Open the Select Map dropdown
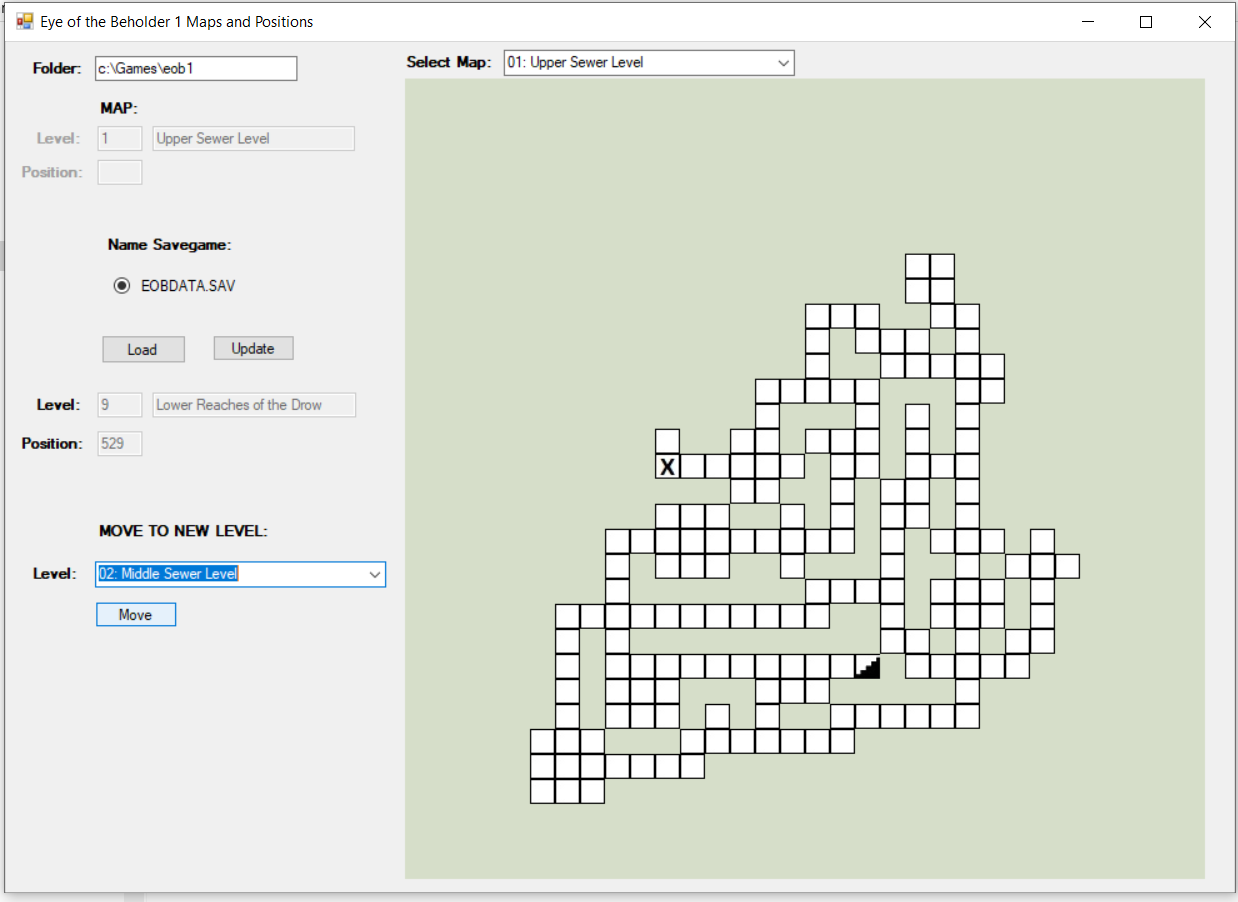The image size is (1238, 902). (649, 62)
